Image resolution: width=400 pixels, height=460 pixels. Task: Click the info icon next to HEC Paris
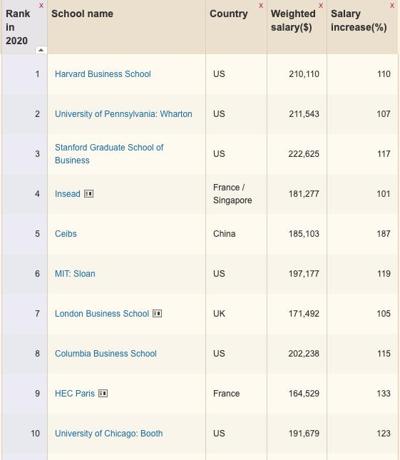[x=103, y=393]
